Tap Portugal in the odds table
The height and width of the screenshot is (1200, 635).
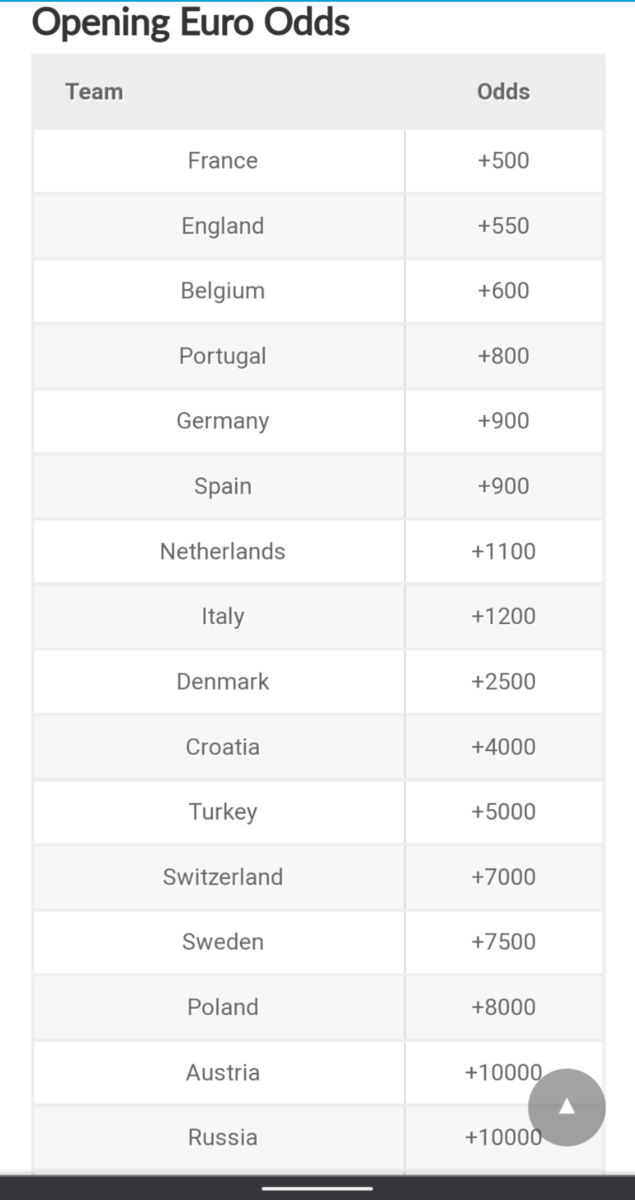click(x=222, y=356)
